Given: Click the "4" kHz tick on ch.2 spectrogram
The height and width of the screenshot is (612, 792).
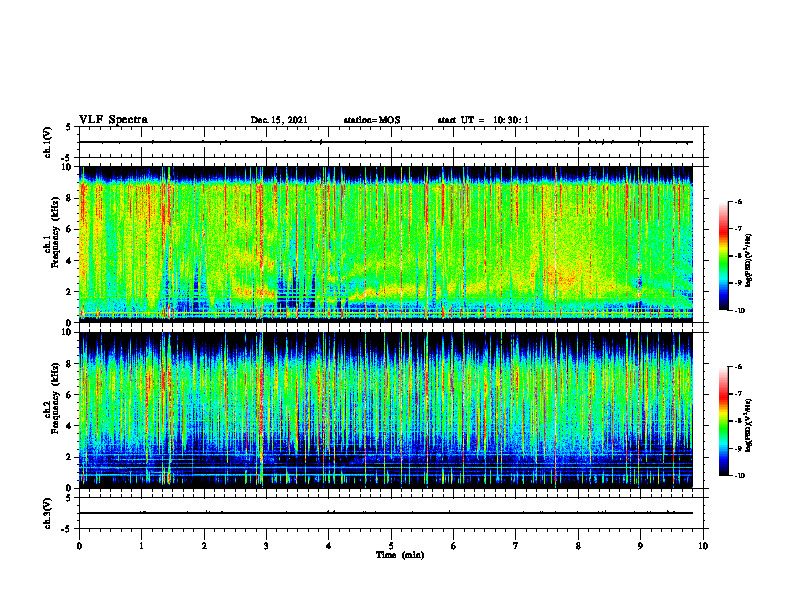Looking at the screenshot, I should pos(70,426).
